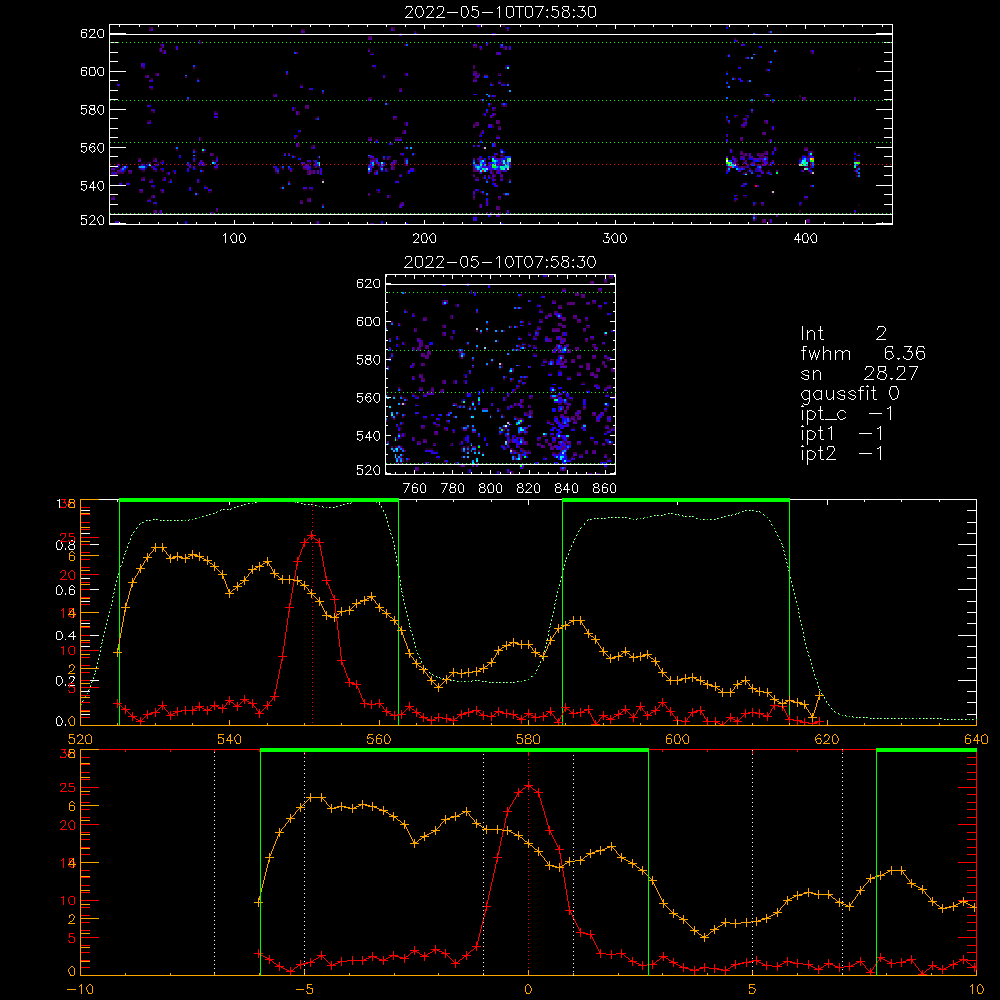Select the 'ipt2 -1' readout line
The height and width of the screenshot is (1000, 1000).
(842, 453)
